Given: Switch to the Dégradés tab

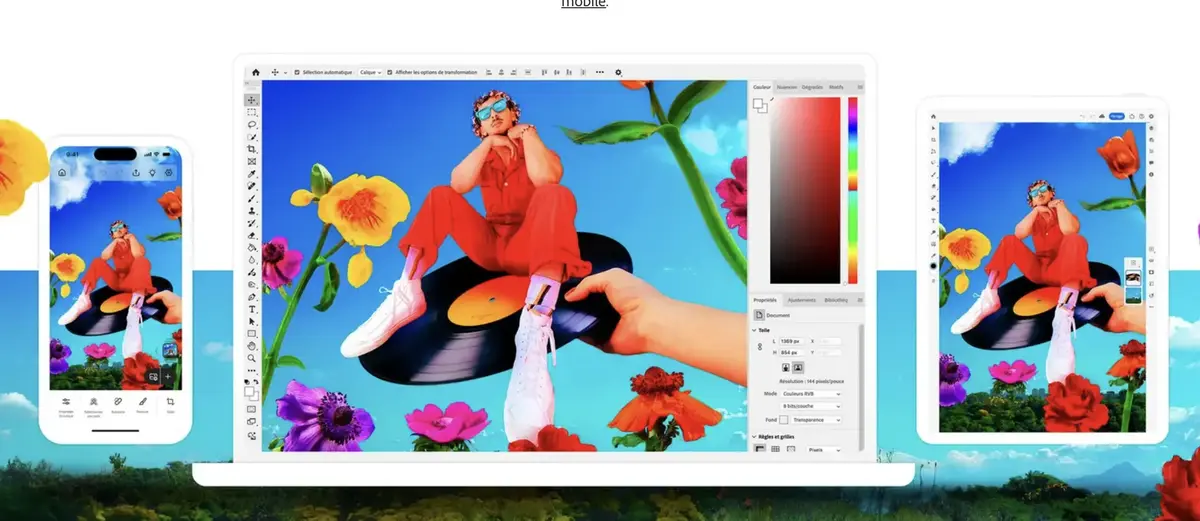Looking at the screenshot, I should tap(812, 87).
